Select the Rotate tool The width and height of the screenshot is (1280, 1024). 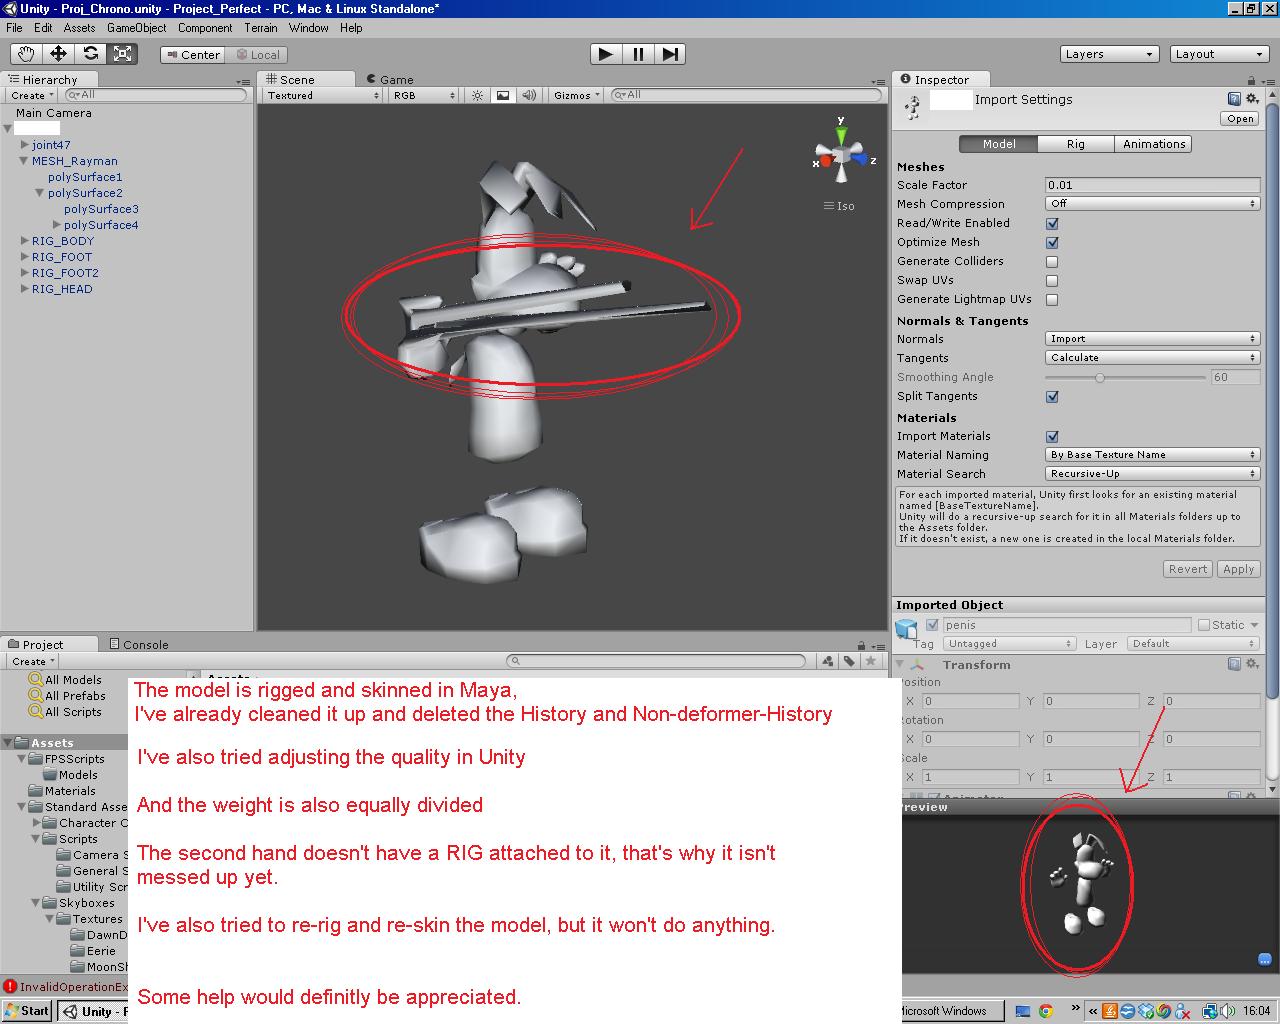pos(90,54)
